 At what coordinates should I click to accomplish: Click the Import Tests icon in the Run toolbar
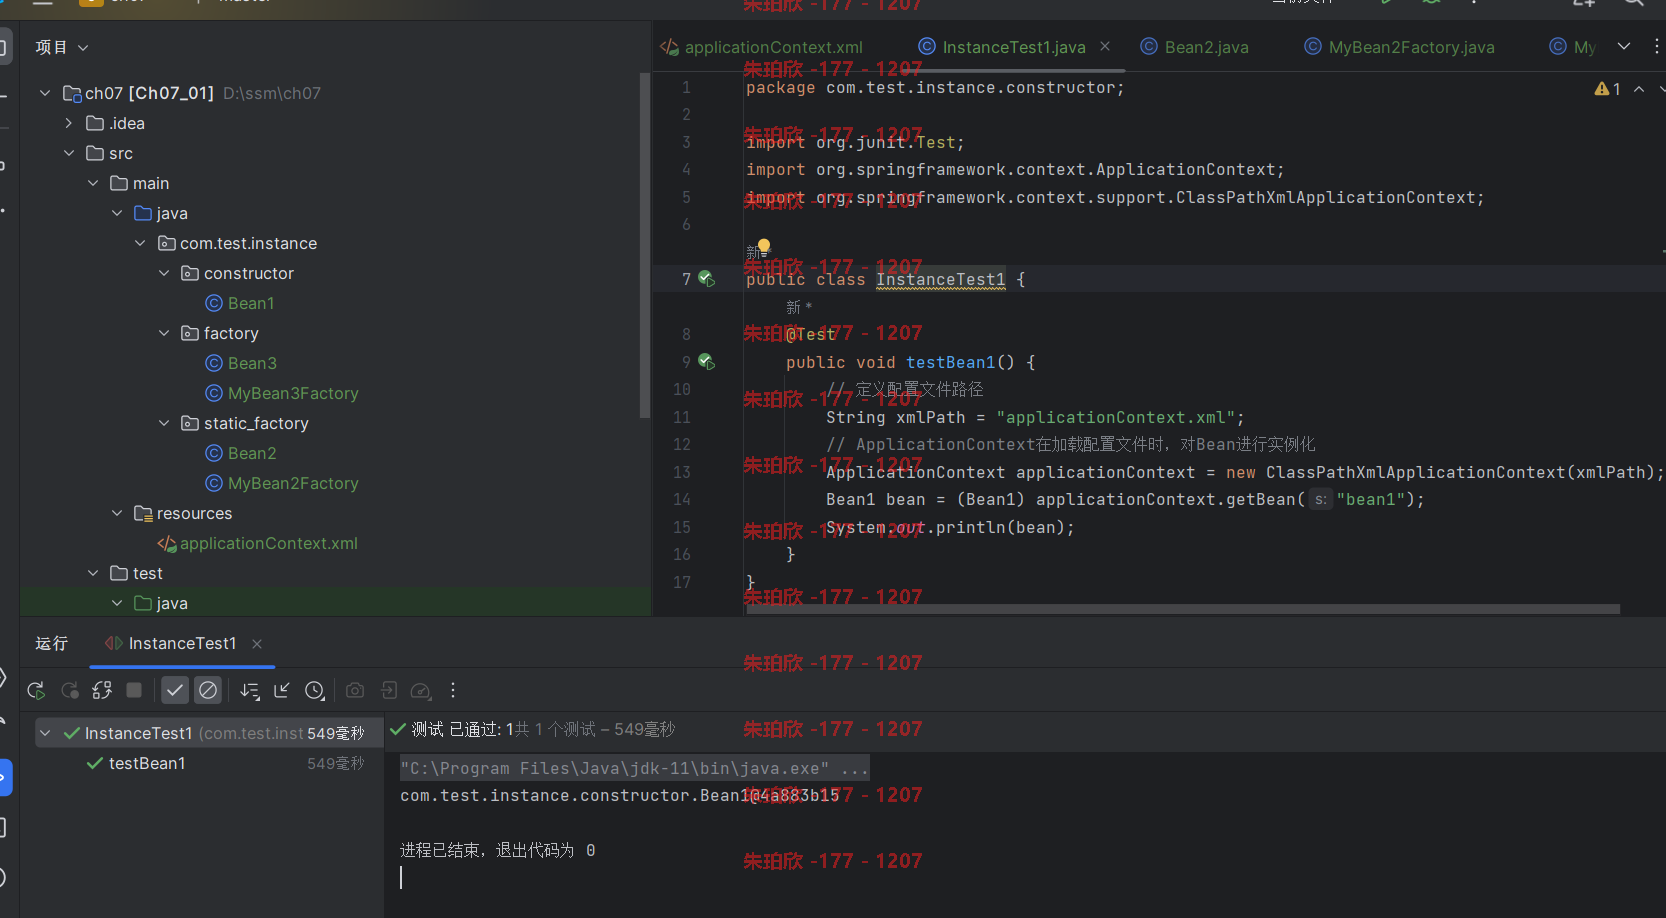click(389, 690)
